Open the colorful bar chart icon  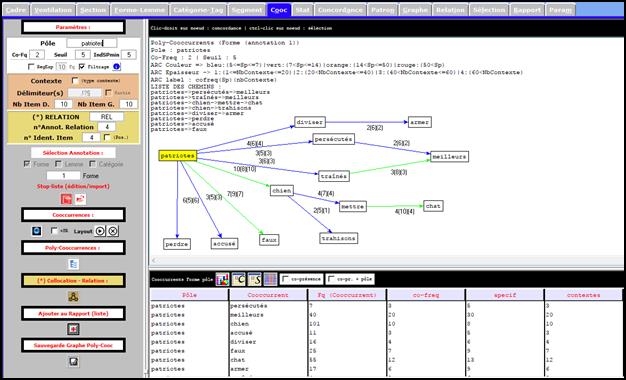pos(222,279)
